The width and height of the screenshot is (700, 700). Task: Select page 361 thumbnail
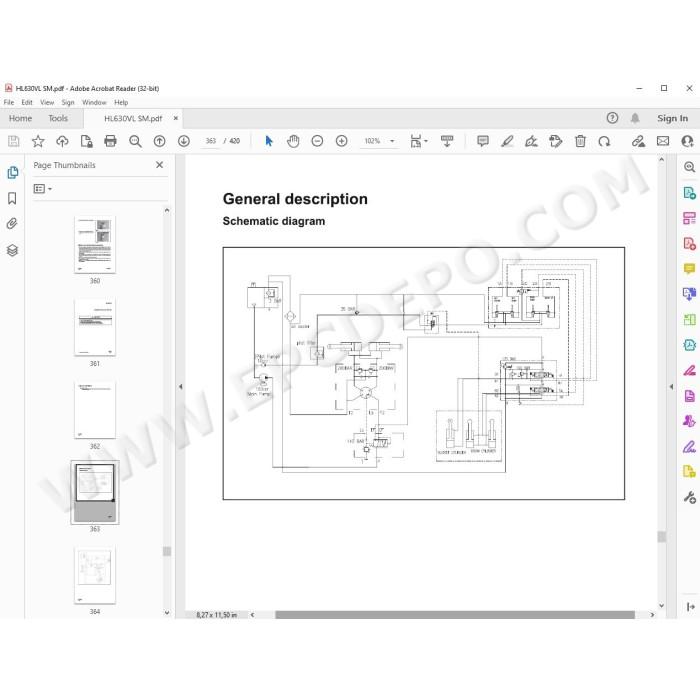tap(95, 327)
